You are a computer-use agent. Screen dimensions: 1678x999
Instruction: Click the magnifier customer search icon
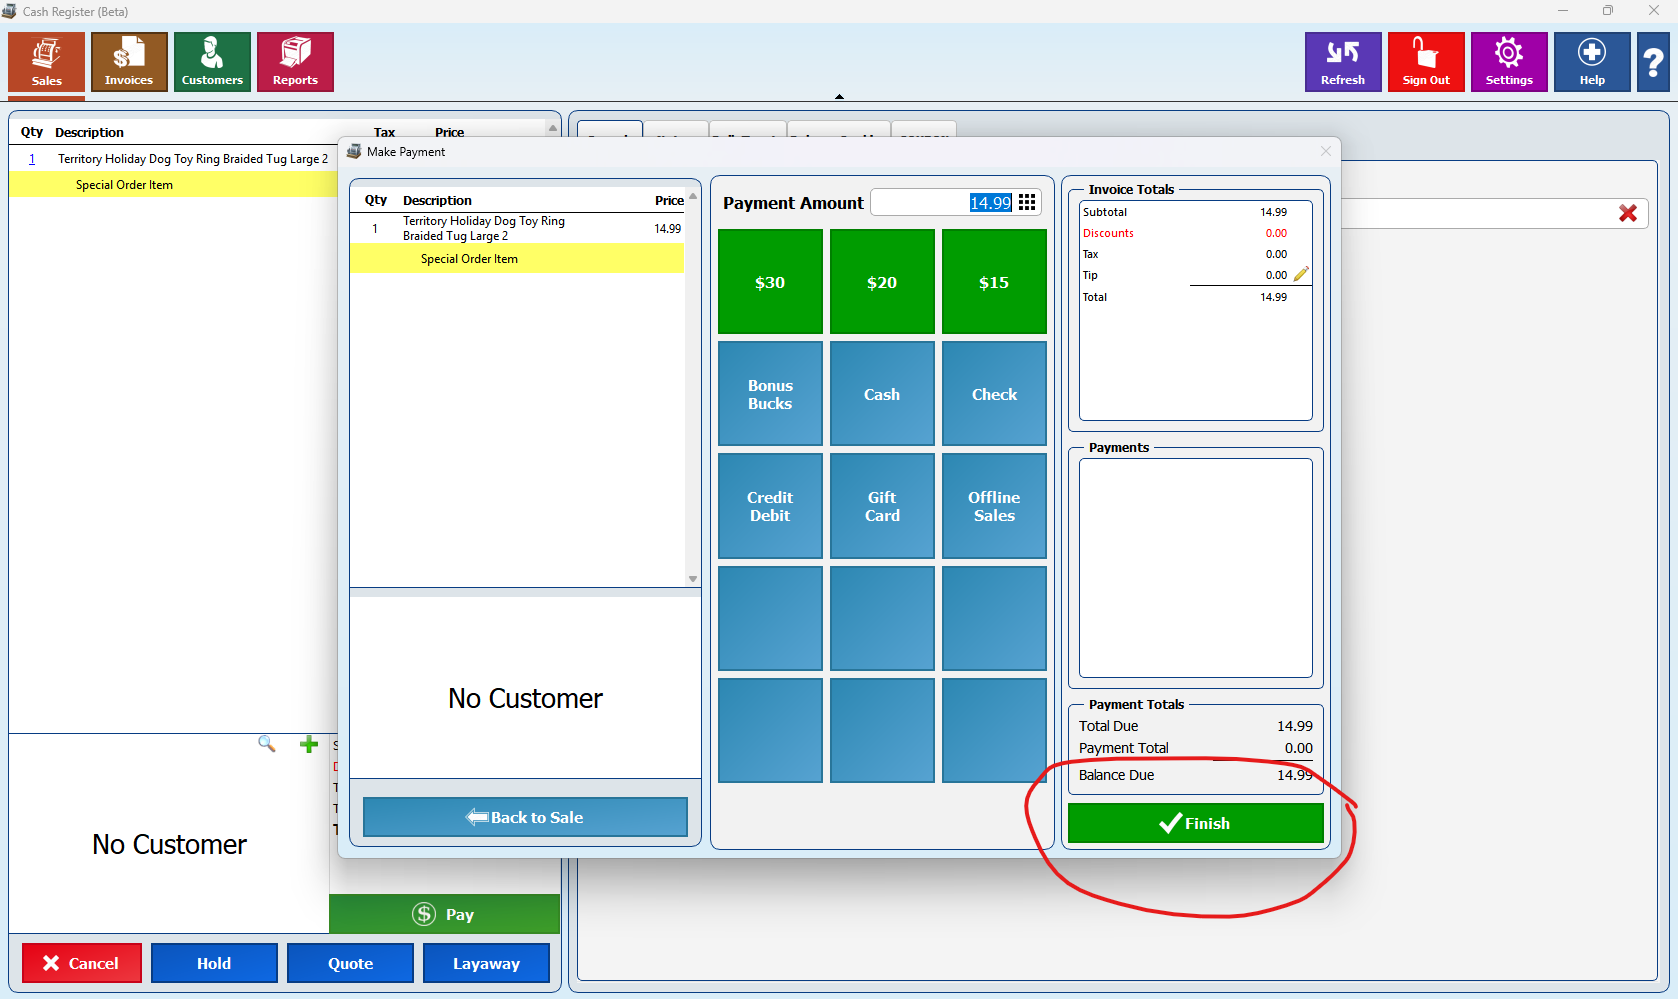267,744
